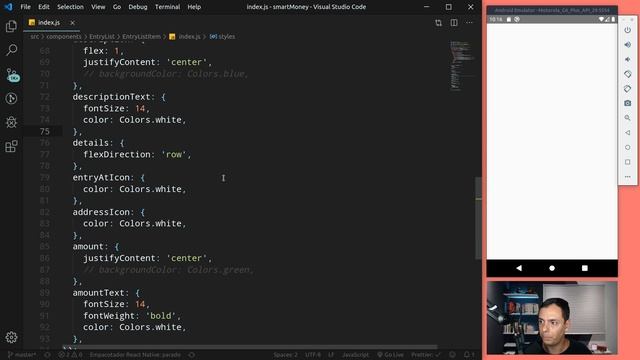Screen dimensions: 640x360
Task: Click emulator toolbar Back triangle icon
Action: pyautogui.click(x=627, y=133)
